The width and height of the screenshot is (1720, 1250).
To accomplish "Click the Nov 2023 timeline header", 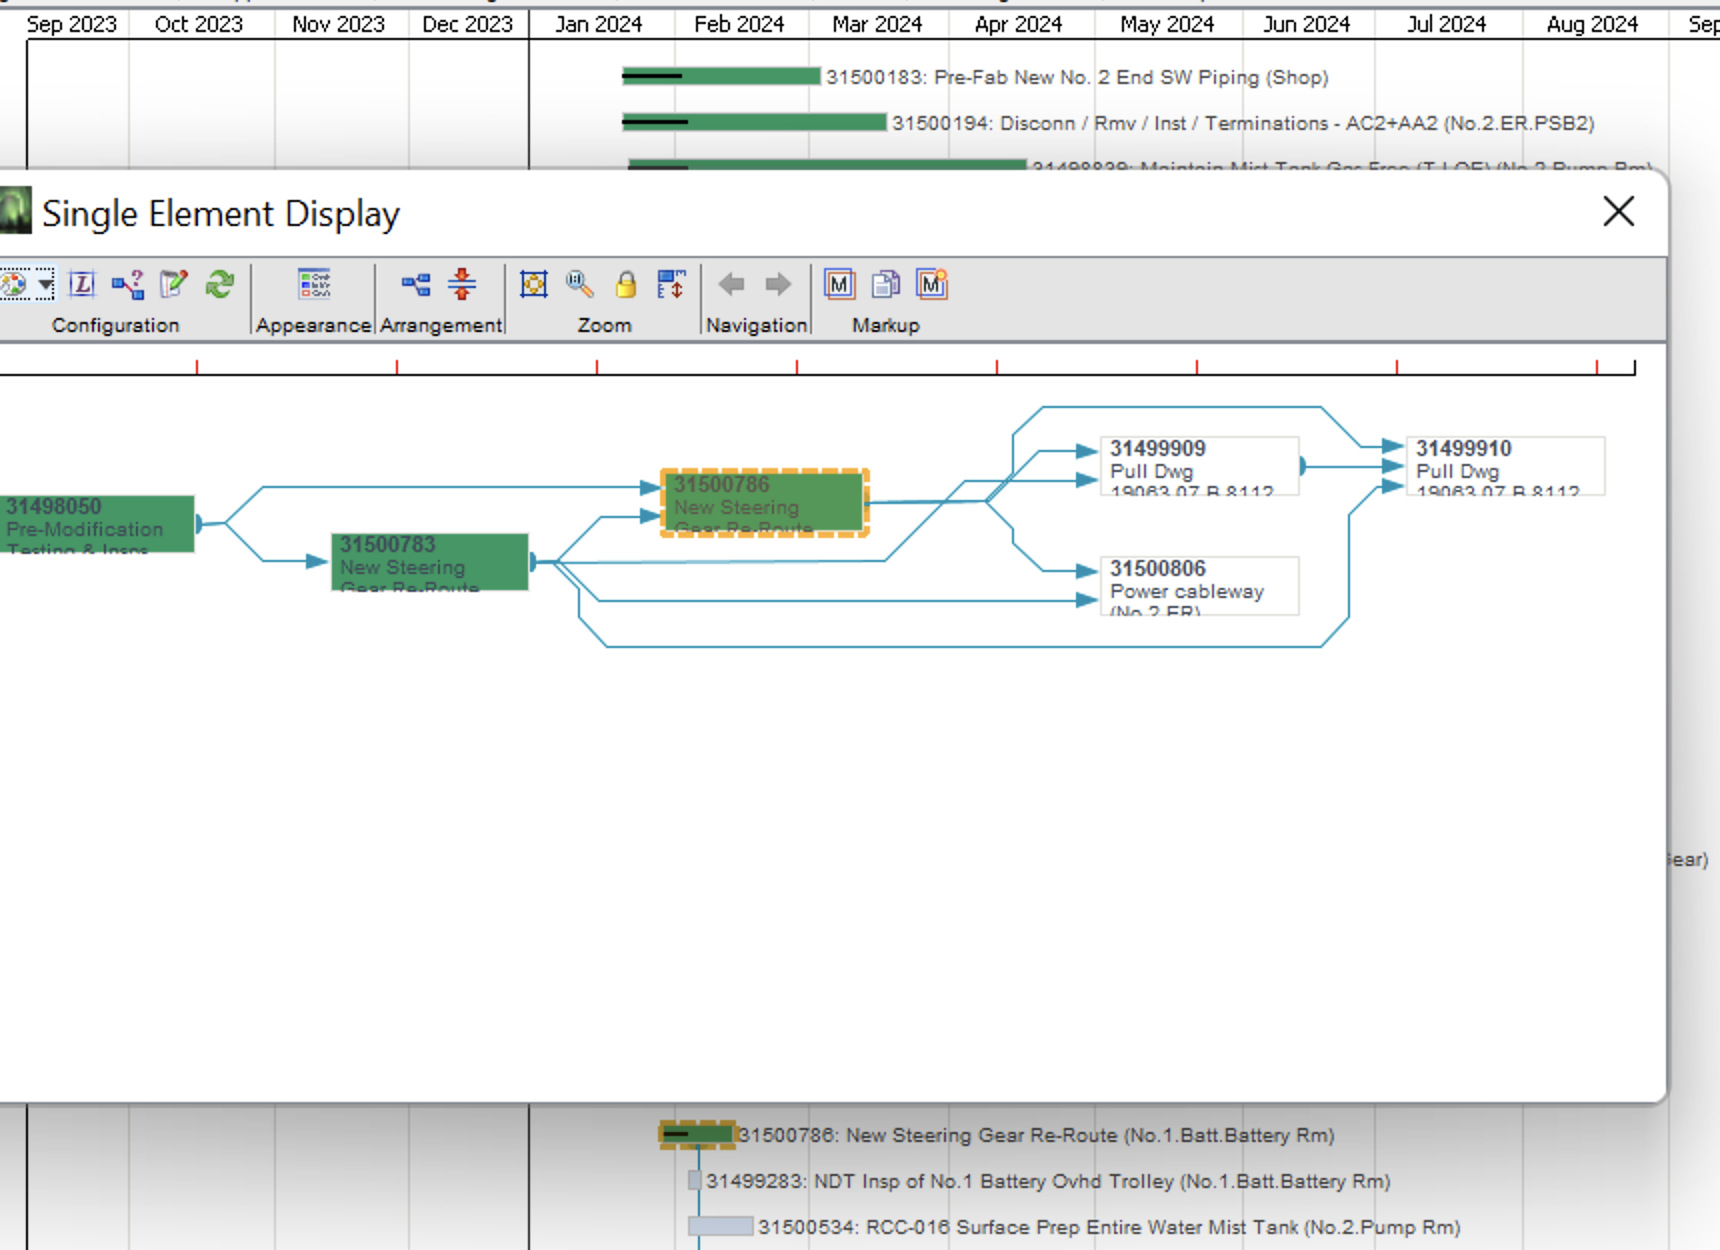I will tap(338, 24).
